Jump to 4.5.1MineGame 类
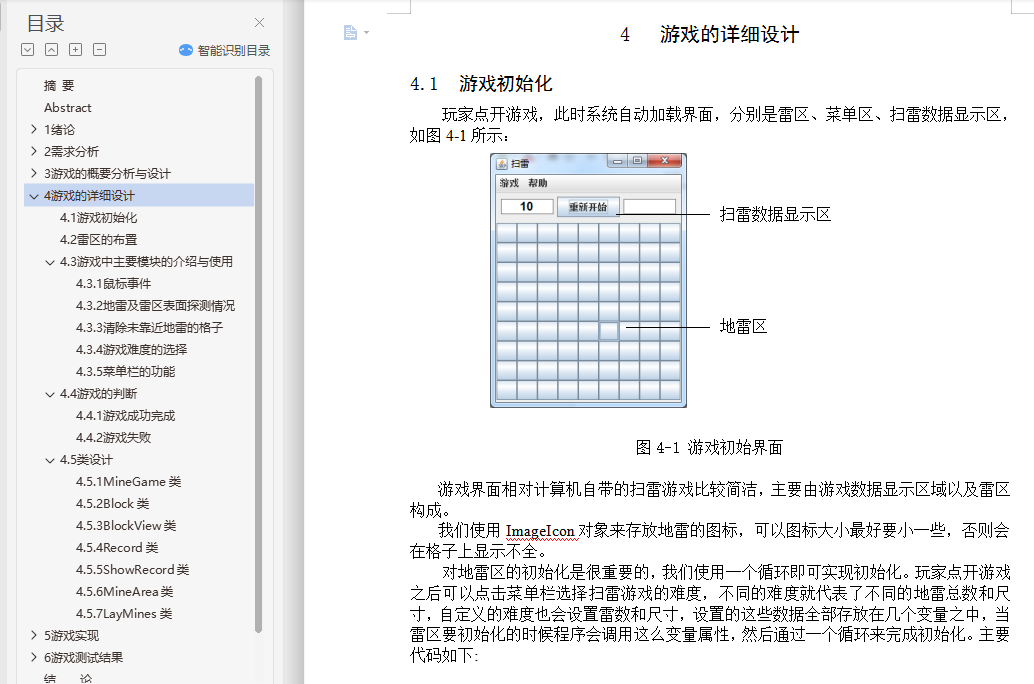Image resolution: width=1034 pixels, height=684 pixels. 128,482
